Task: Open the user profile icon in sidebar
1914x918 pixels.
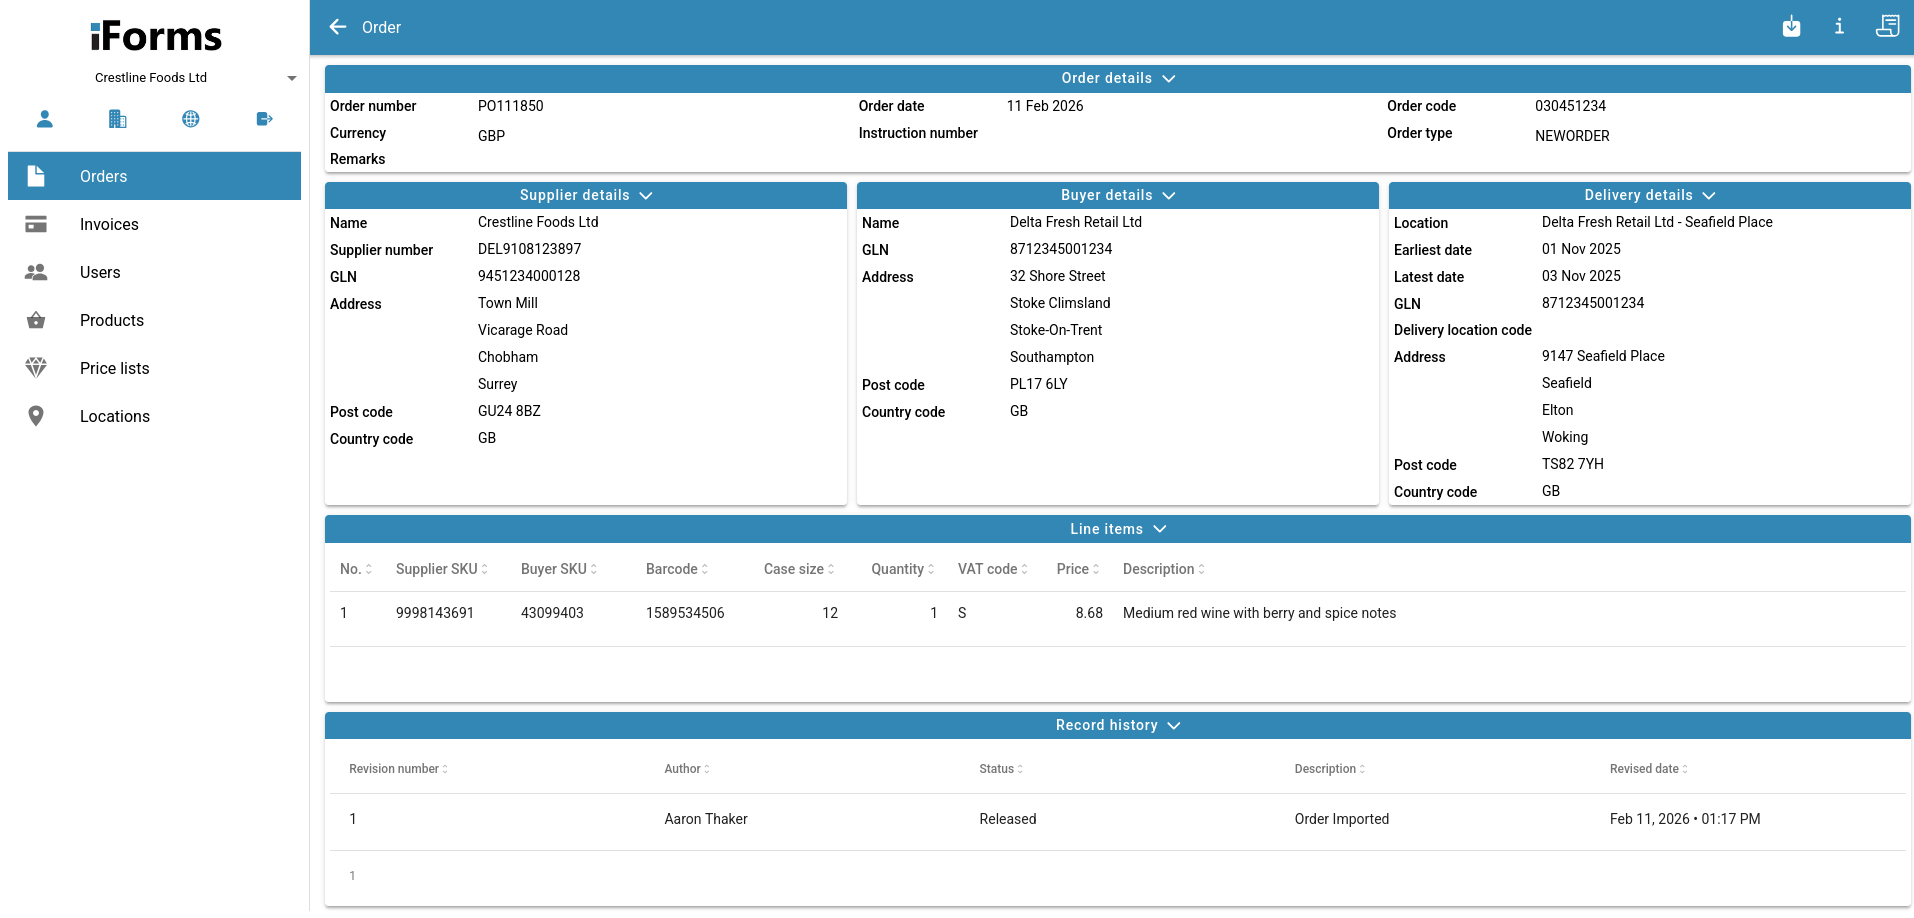Action: pyautogui.click(x=45, y=119)
